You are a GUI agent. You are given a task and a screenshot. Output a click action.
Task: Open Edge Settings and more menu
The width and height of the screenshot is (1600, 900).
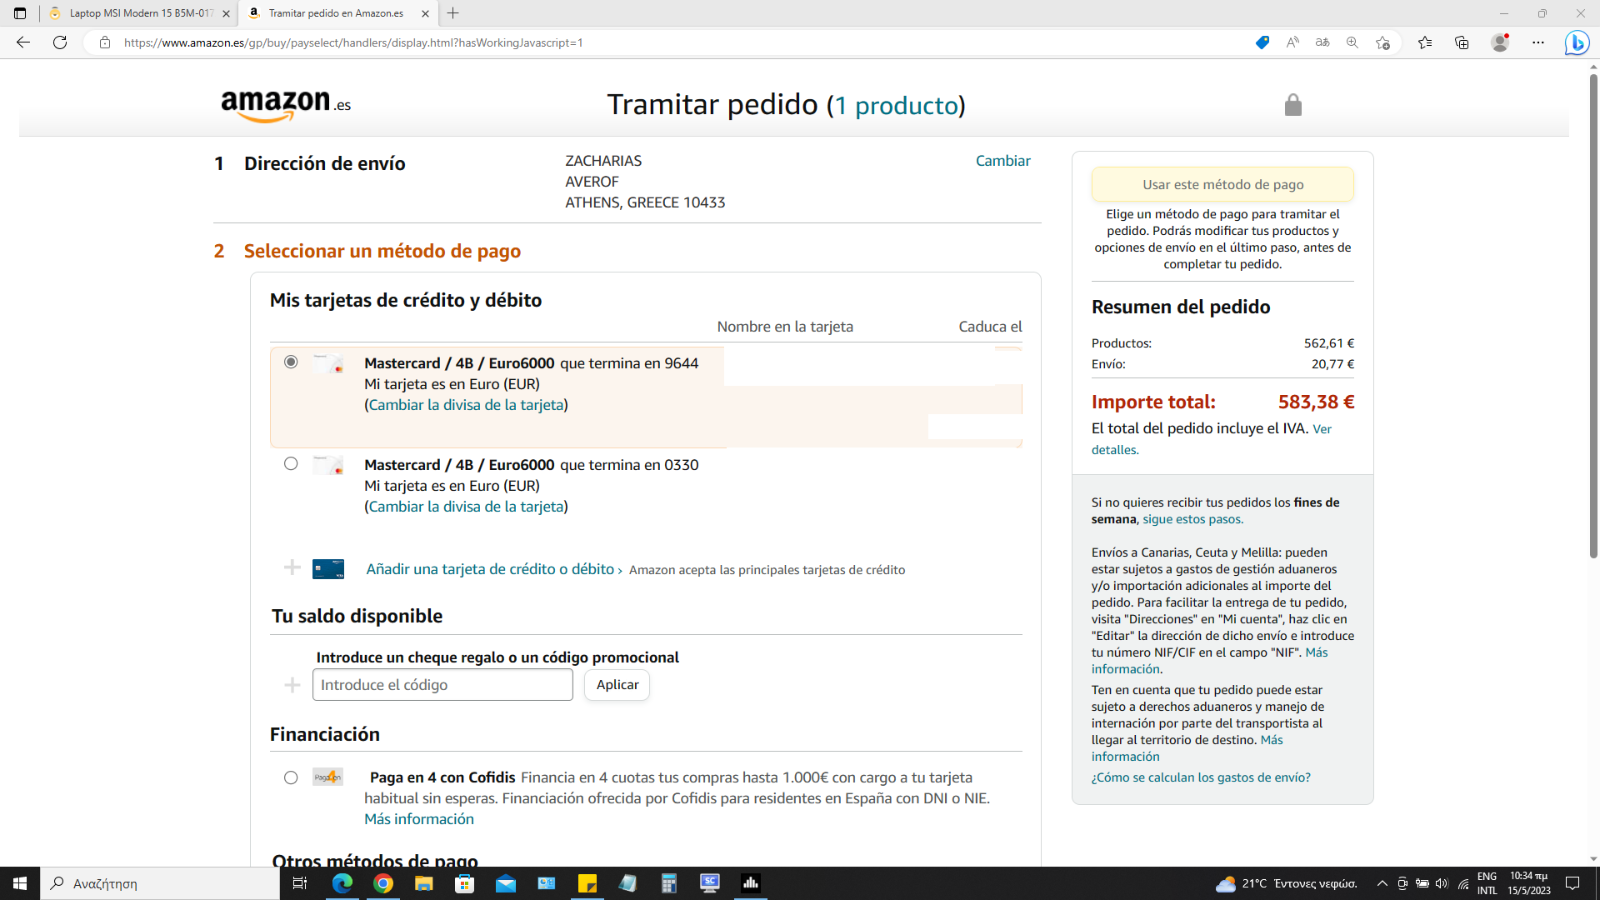coord(1538,42)
